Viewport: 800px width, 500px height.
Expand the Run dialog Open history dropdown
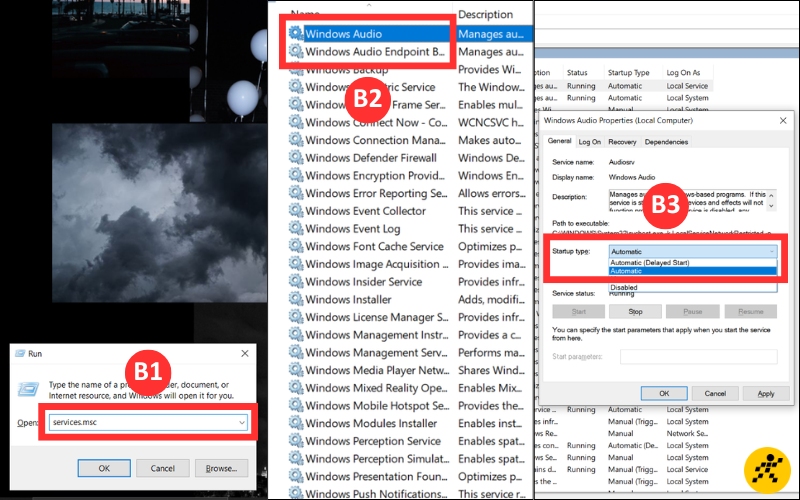242,422
